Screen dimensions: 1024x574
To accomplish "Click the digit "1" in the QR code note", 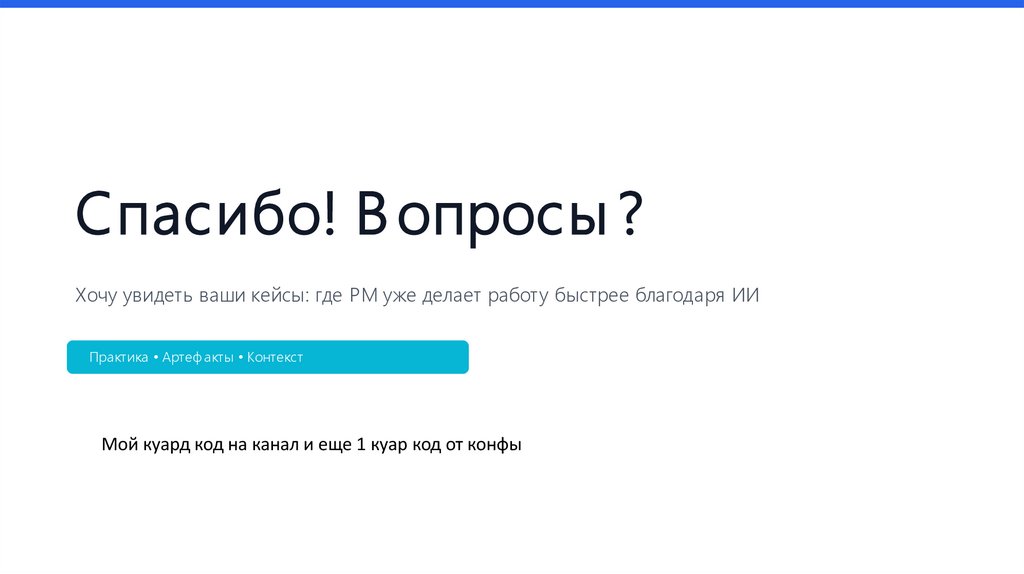I will (x=361, y=445).
